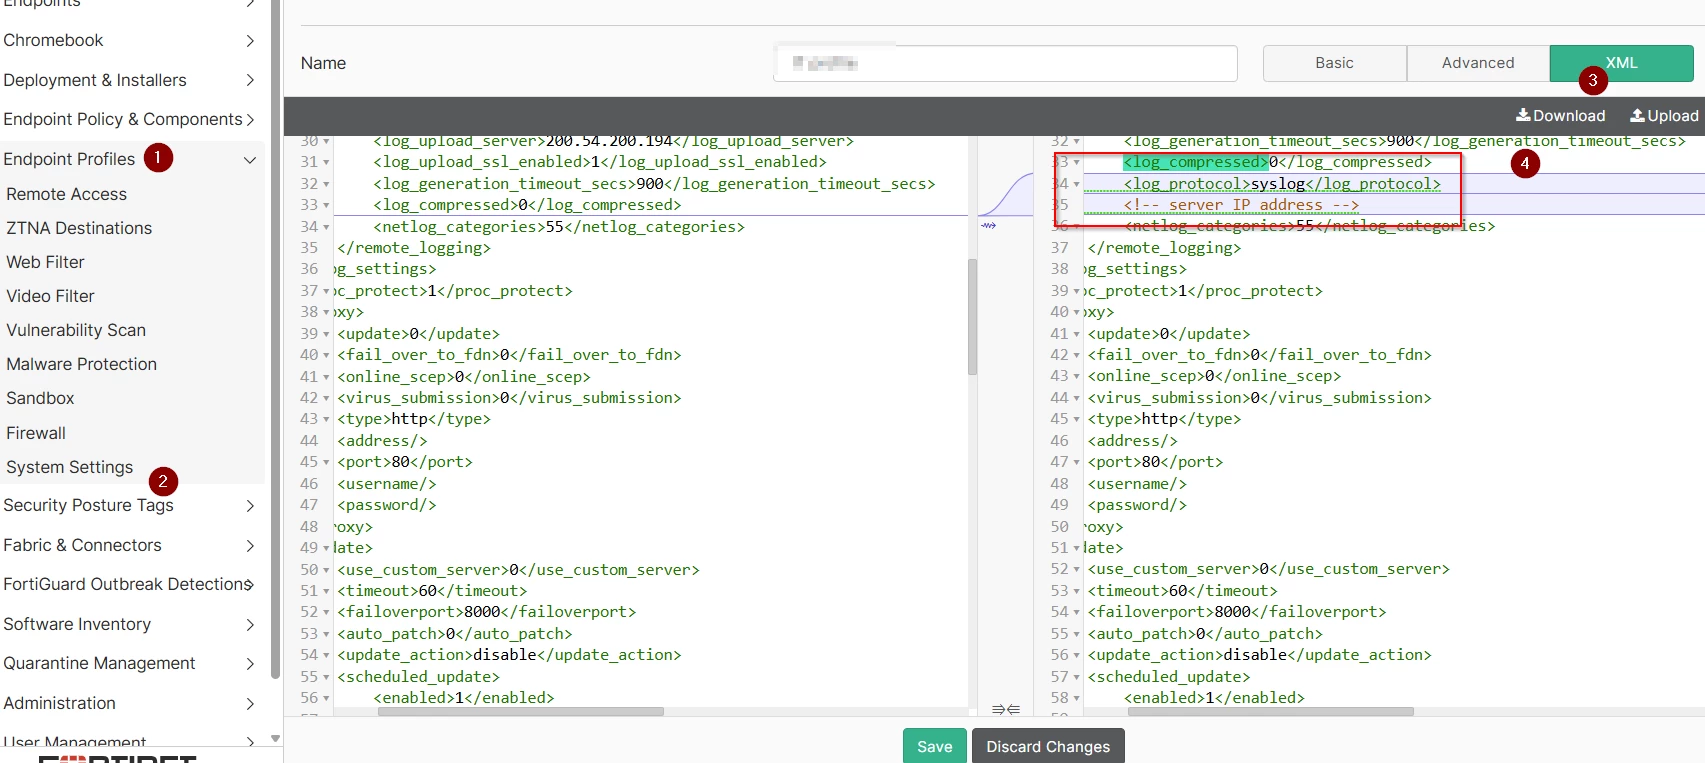This screenshot has width=1705, height=763.
Task: Switch to the Basic tab
Action: pos(1334,63)
